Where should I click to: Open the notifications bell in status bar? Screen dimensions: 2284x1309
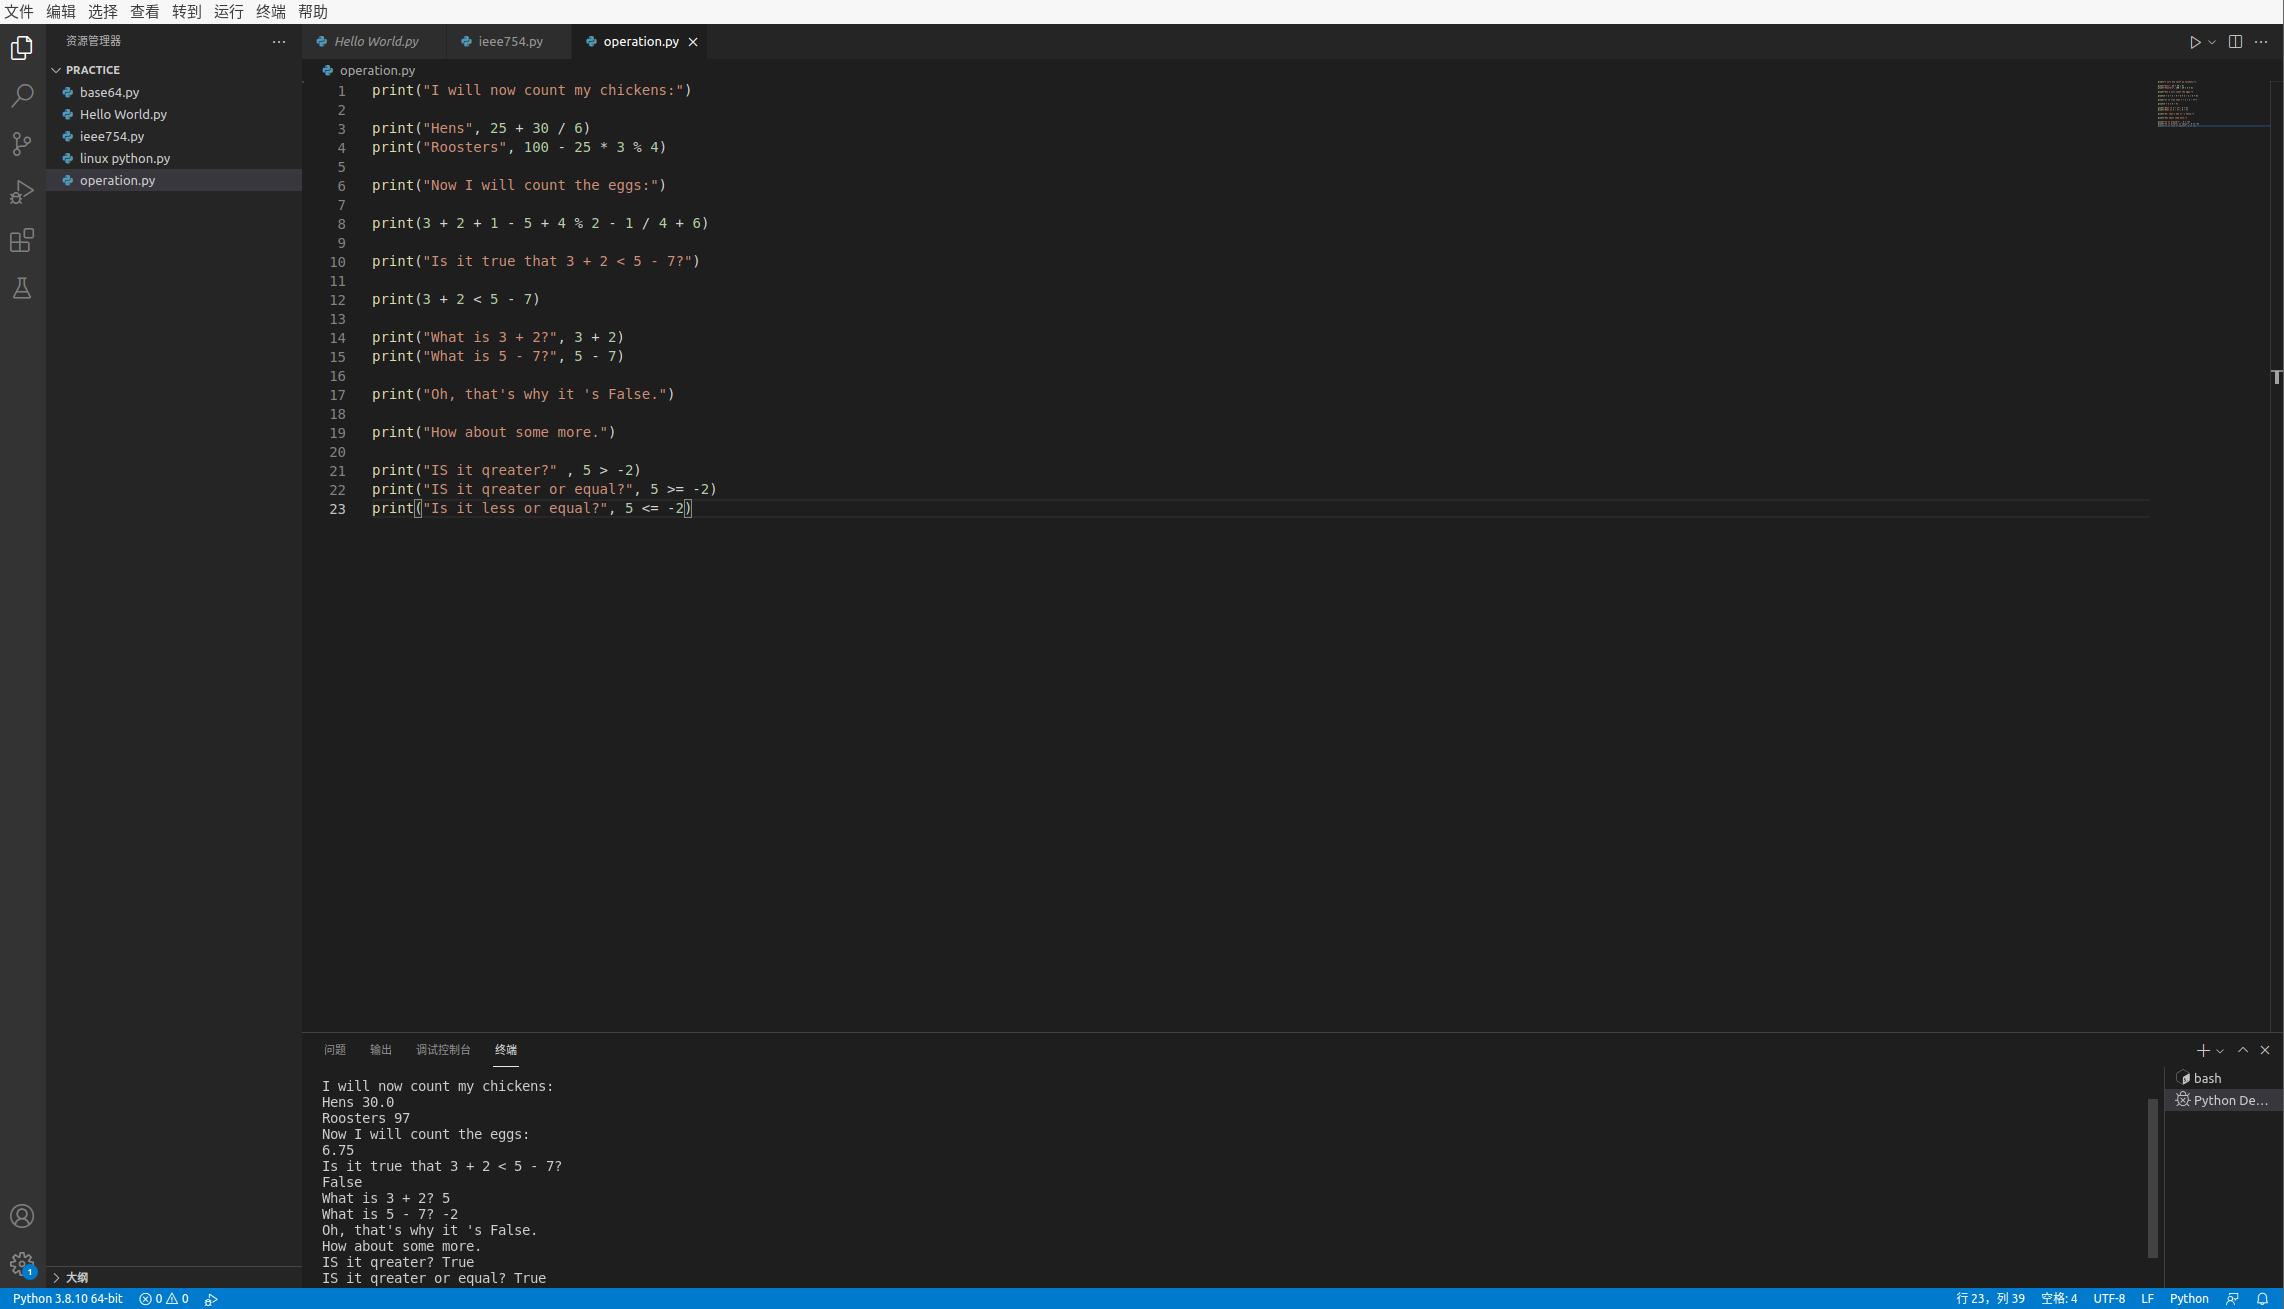(x=2262, y=1299)
